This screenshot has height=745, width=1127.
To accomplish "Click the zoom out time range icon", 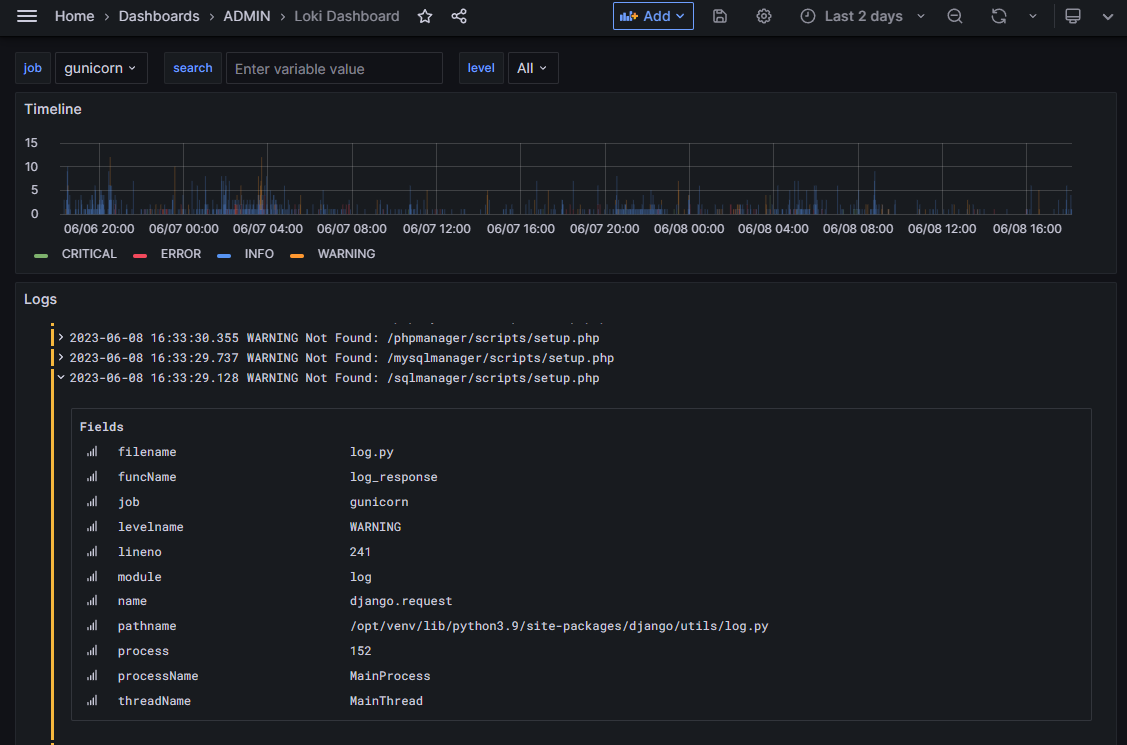I will [x=955, y=16].
